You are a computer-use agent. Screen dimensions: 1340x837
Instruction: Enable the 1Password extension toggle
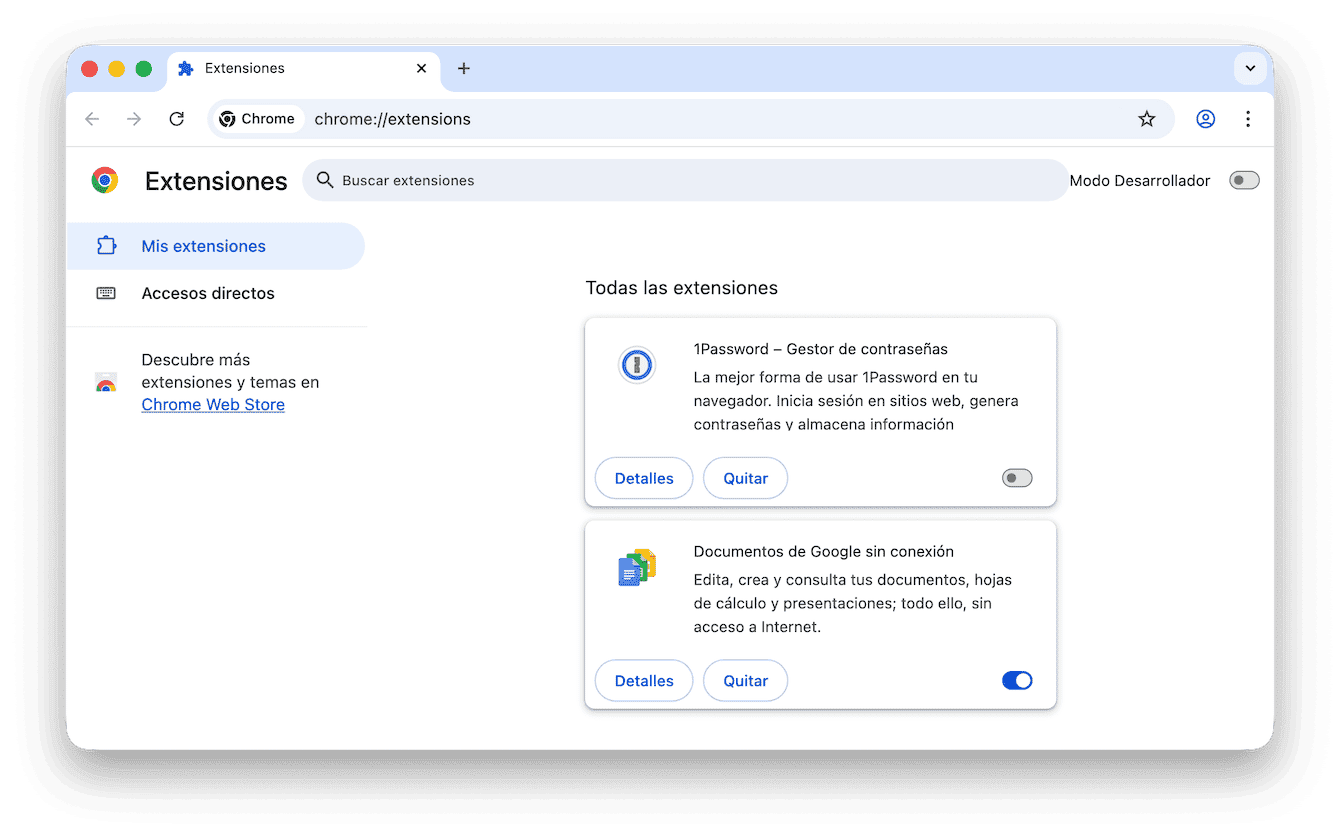1017,479
